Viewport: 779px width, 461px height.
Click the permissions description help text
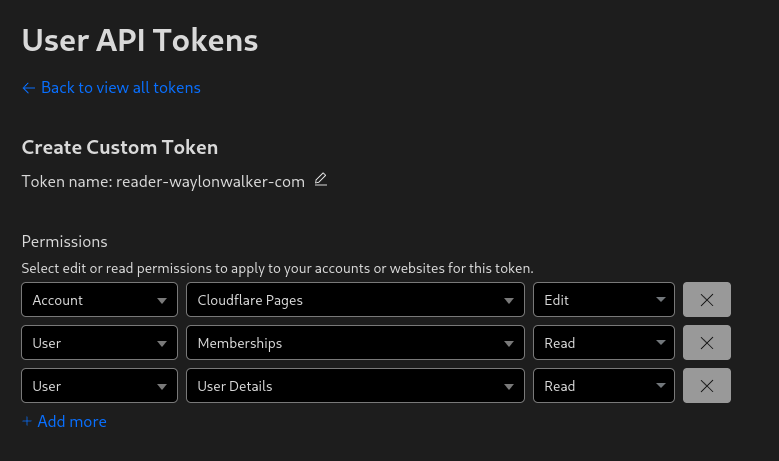(277, 268)
